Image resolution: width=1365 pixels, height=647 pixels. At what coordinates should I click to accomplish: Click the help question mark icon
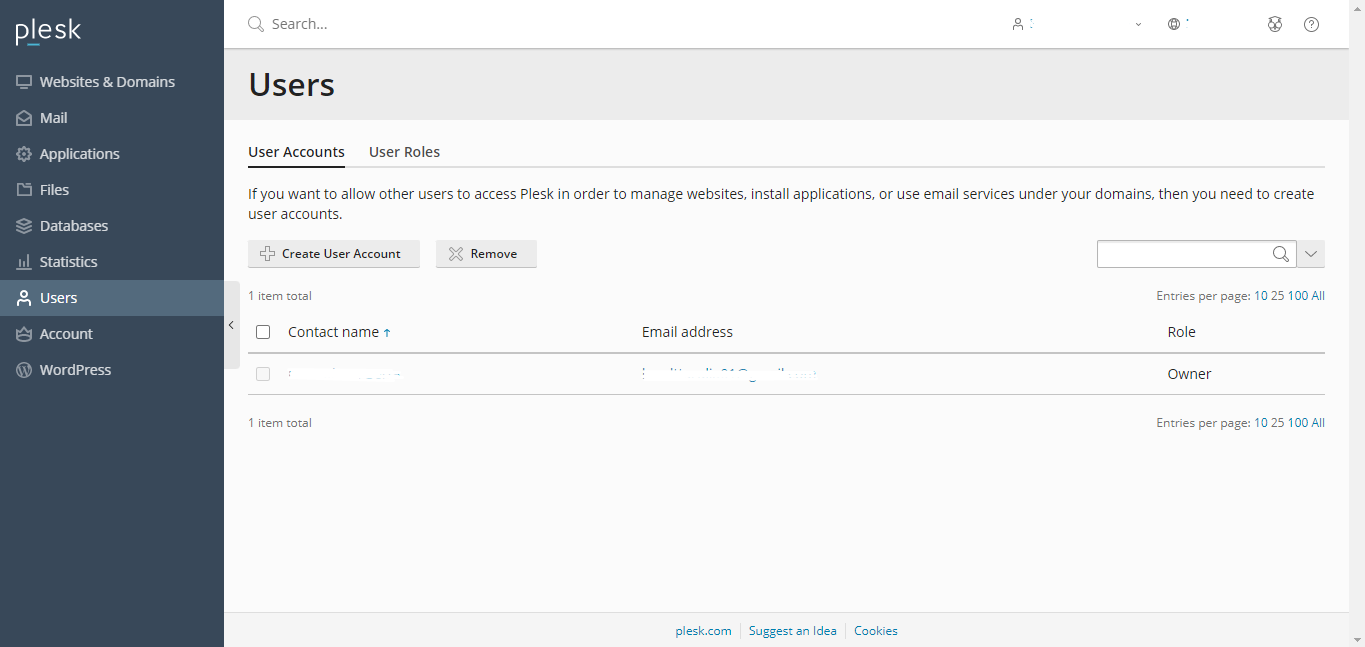click(x=1312, y=24)
